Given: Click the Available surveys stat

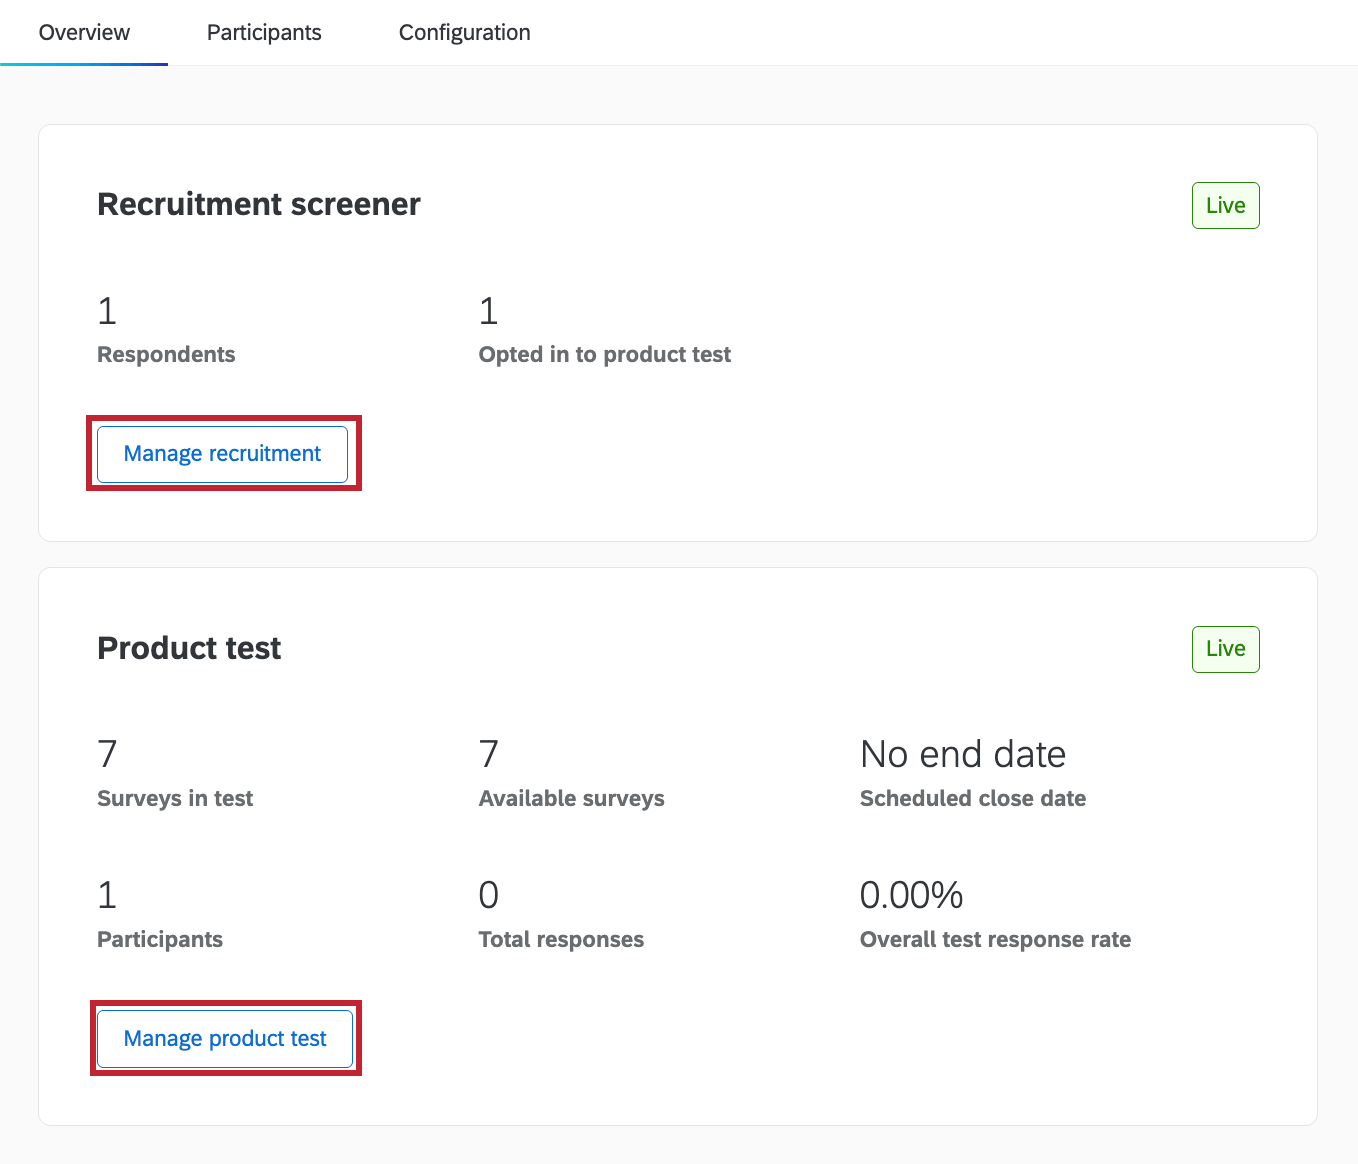Looking at the screenshot, I should [571, 798].
